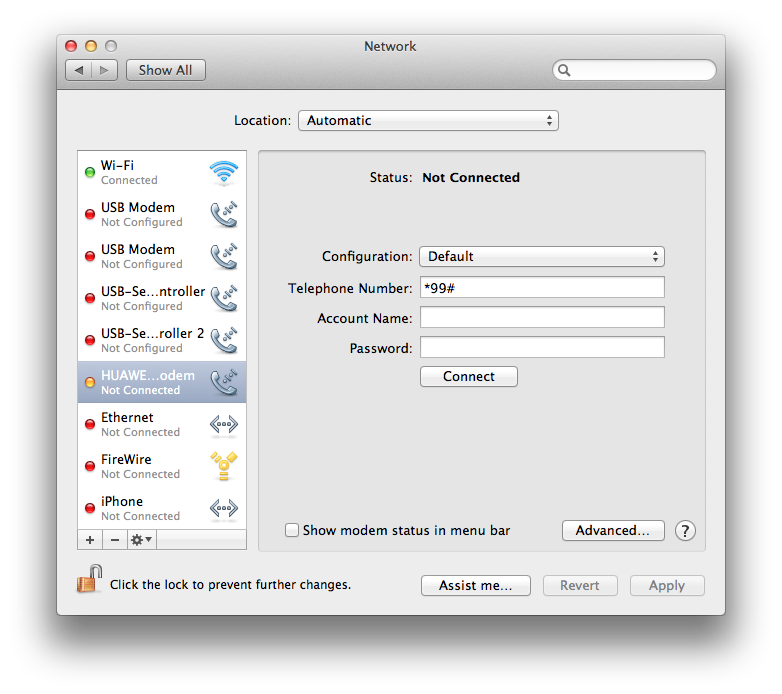The image size is (782, 694).
Task: Click the green Wi-Fi status dot
Action: (x=90, y=172)
